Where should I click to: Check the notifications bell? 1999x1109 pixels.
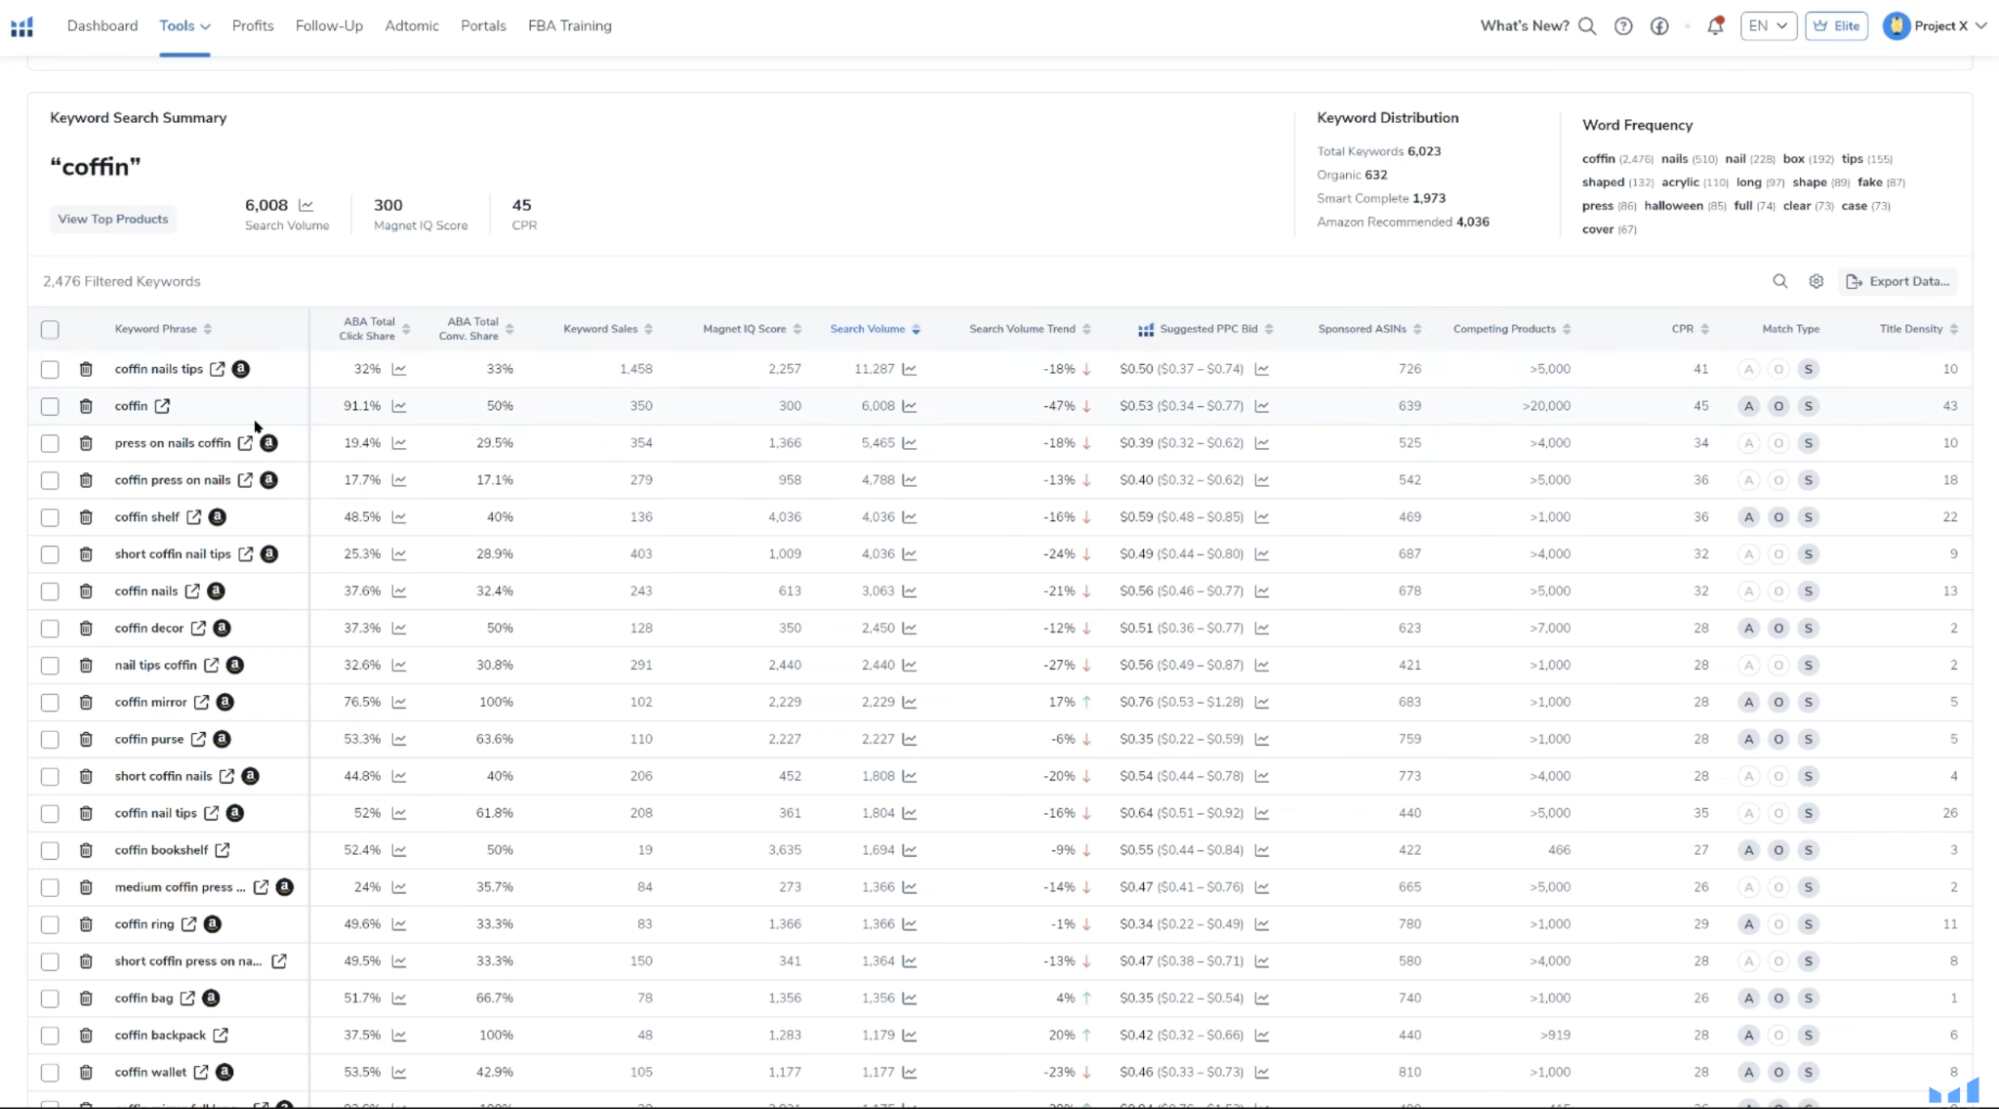[x=1715, y=26]
